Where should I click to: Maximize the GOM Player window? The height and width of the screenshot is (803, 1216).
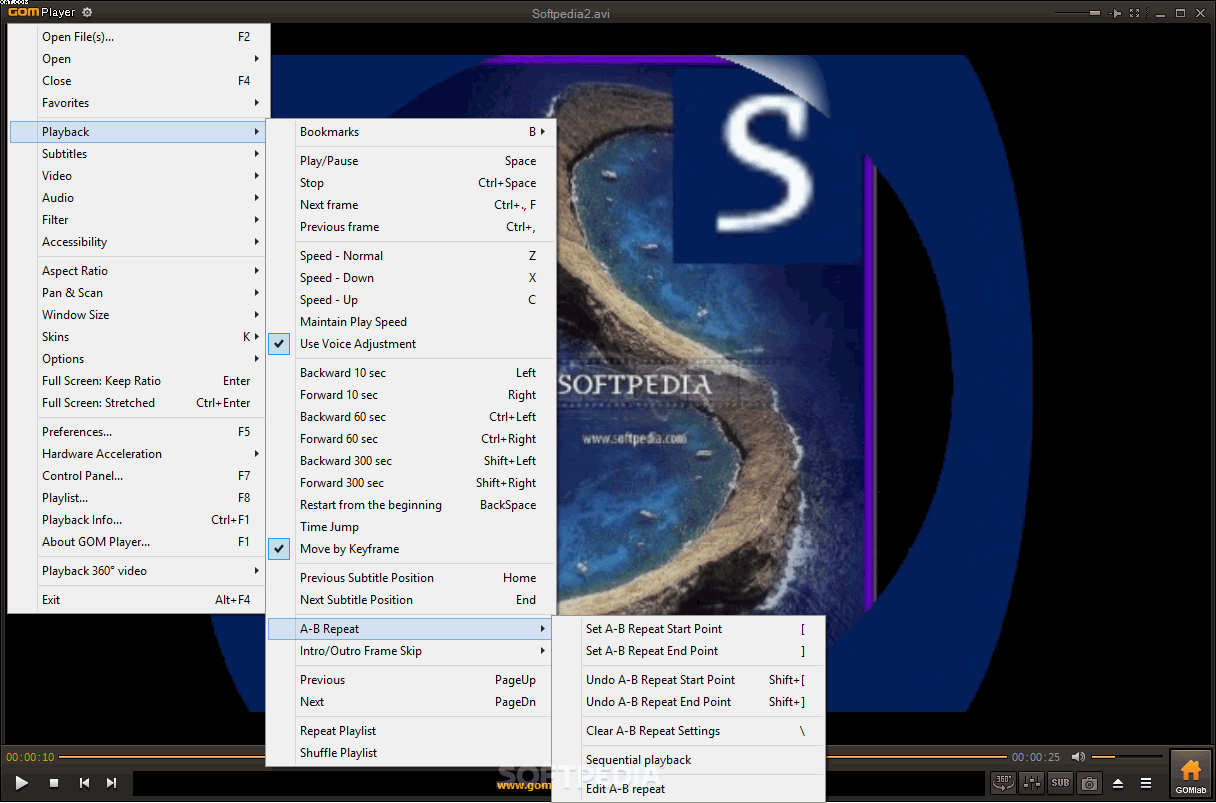[1180, 13]
